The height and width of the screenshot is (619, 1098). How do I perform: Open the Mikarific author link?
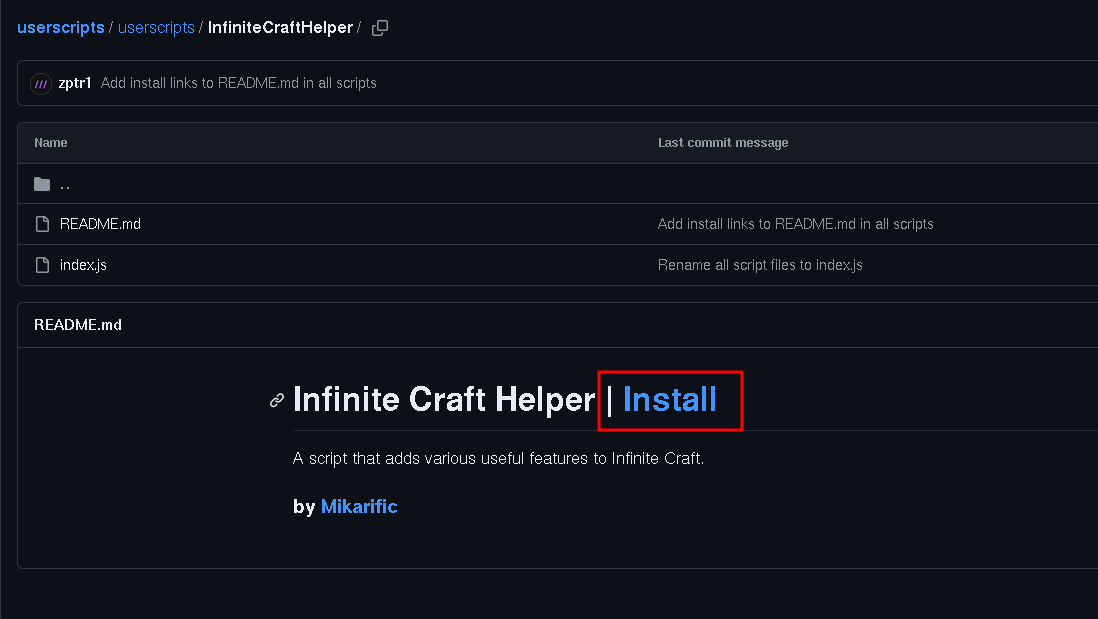(359, 506)
